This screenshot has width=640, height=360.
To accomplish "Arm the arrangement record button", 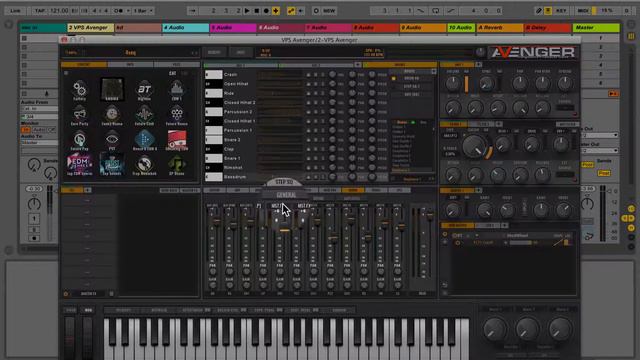I will click(x=266, y=11).
